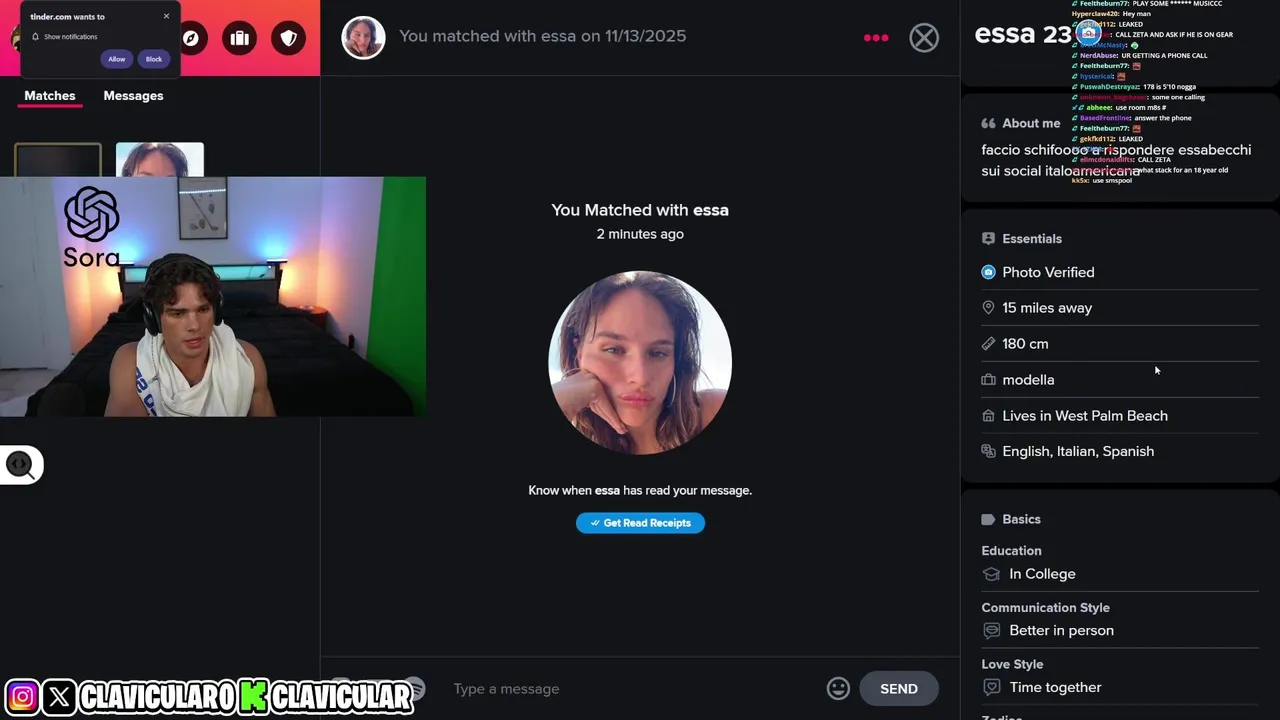The image size is (1280, 720).
Task: Open the emoji picker in the message bar
Action: [838, 688]
